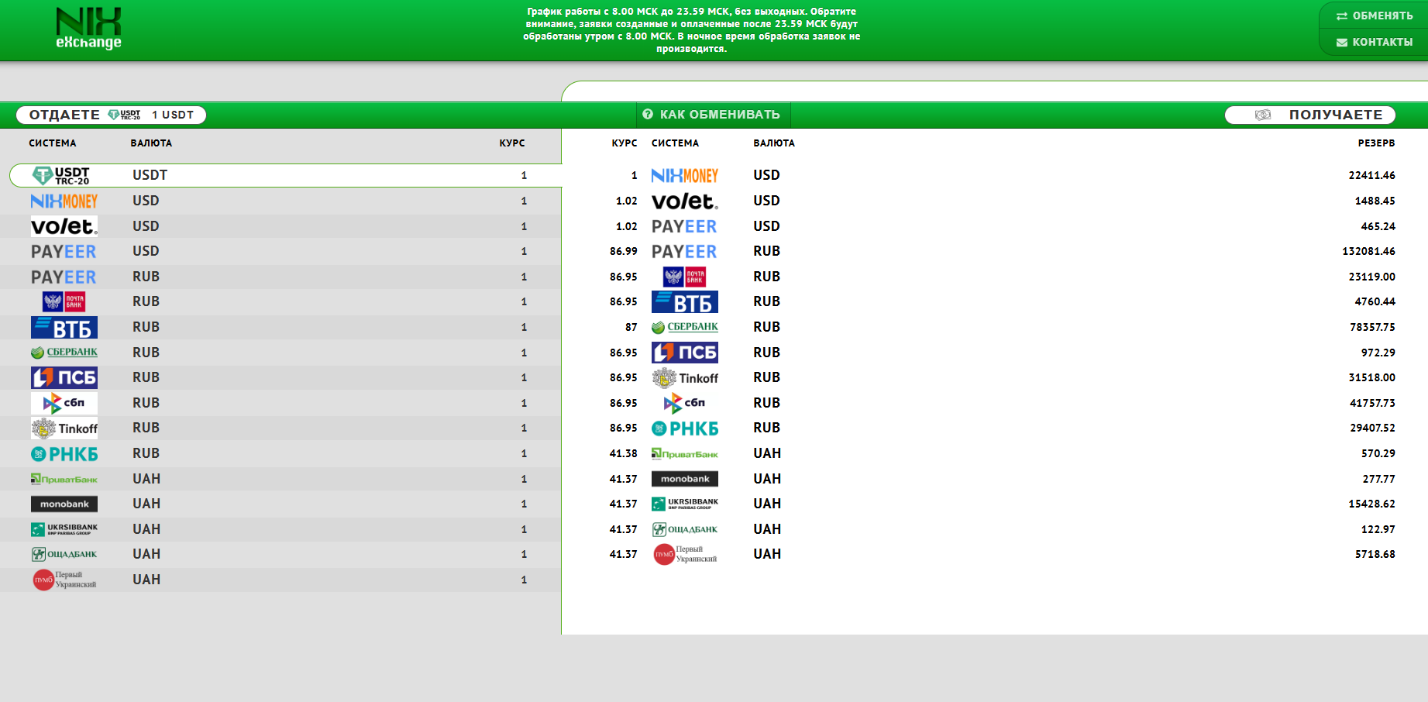The width and height of the screenshot is (1428, 702).
Task: Select UkrSibbank logo in the give list
Action: (64, 529)
